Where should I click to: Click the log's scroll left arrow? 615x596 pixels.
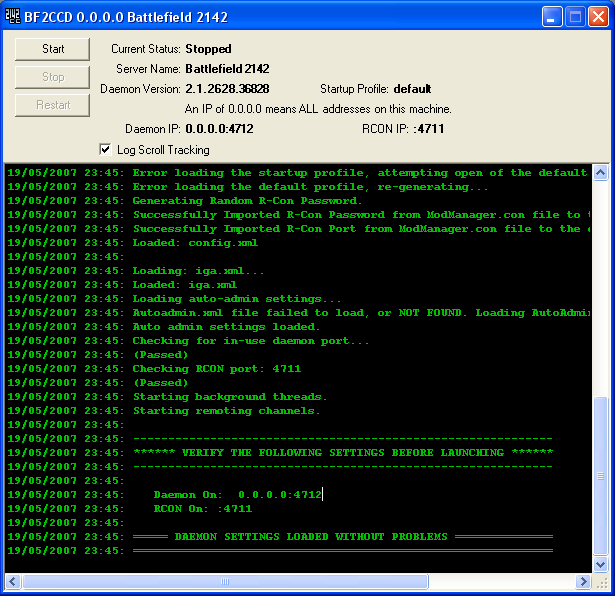(13, 581)
